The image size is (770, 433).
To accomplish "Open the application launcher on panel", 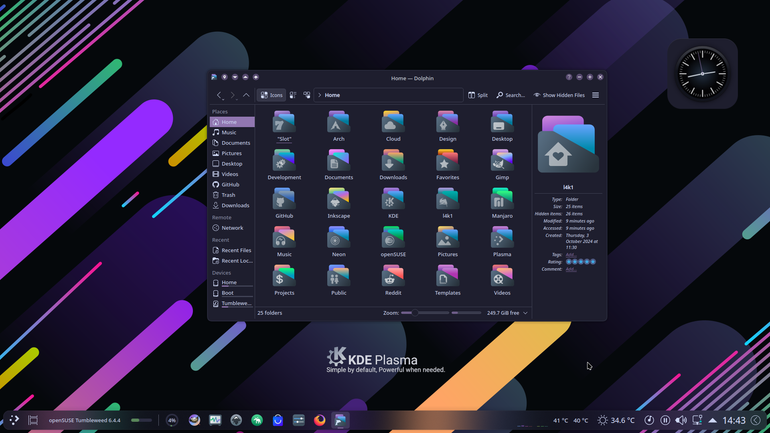I will [14, 420].
